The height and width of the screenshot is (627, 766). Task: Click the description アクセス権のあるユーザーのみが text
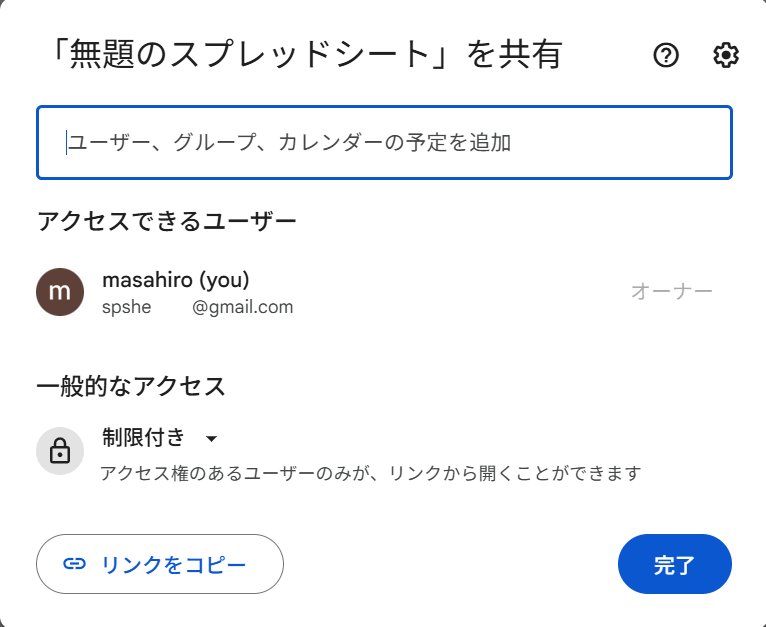pyautogui.click(x=234, y=473)
